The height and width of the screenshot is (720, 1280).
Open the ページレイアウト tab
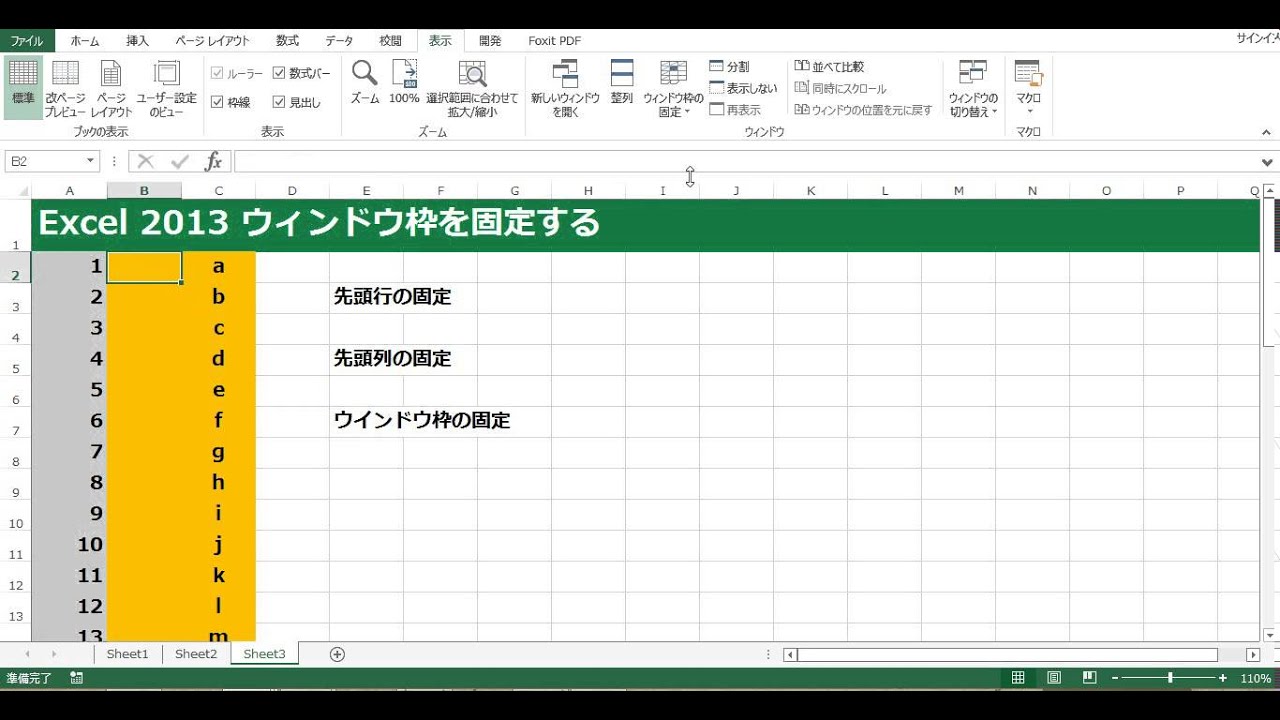coord(212,41)
